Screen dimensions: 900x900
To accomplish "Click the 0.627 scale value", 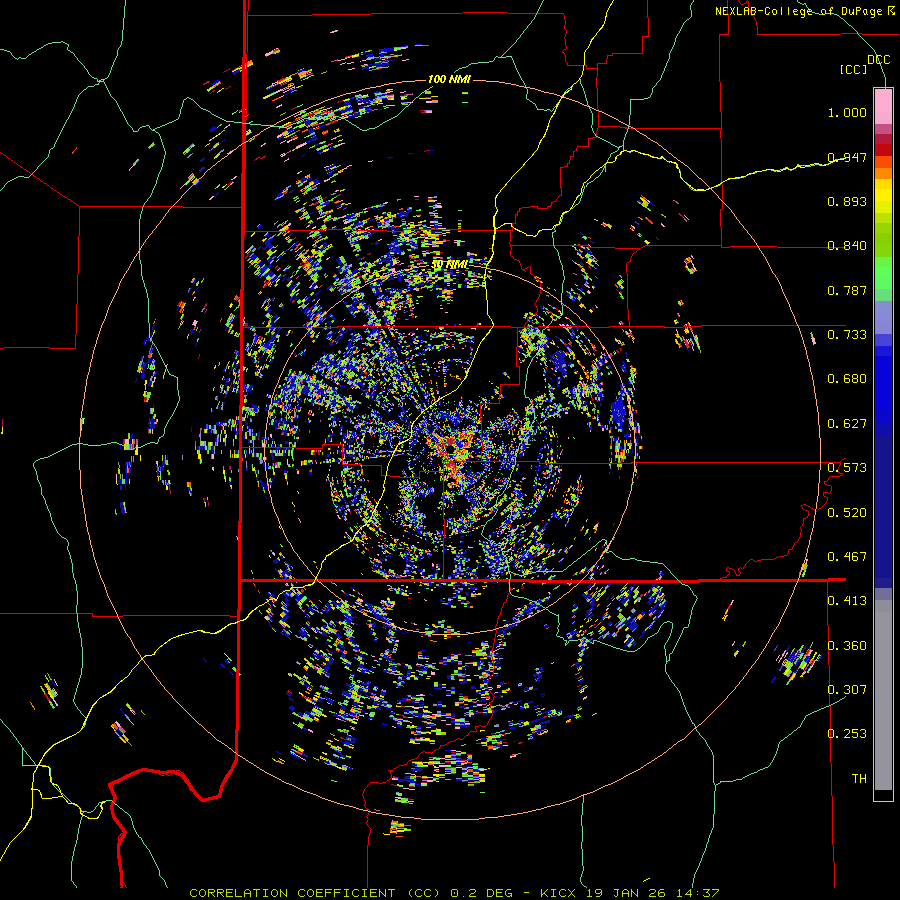I will click(847, 424).
